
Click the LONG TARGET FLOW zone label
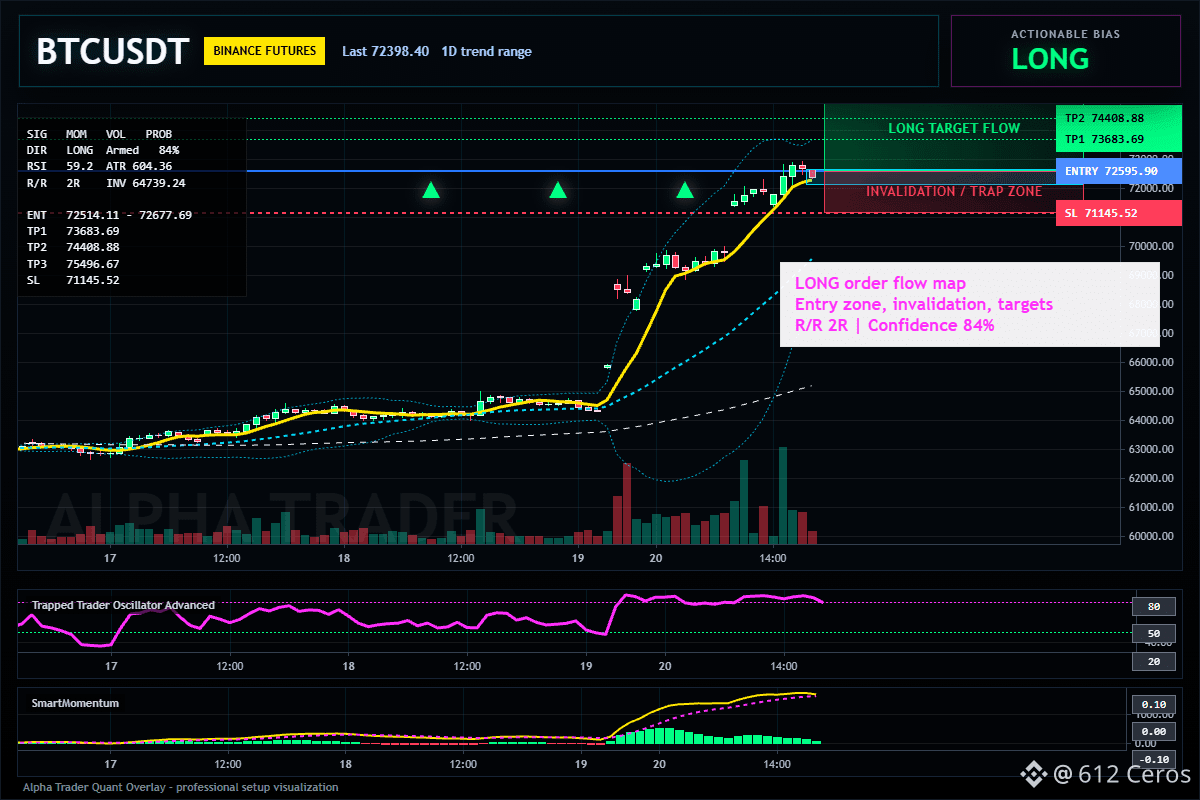[x=954, y=128]
